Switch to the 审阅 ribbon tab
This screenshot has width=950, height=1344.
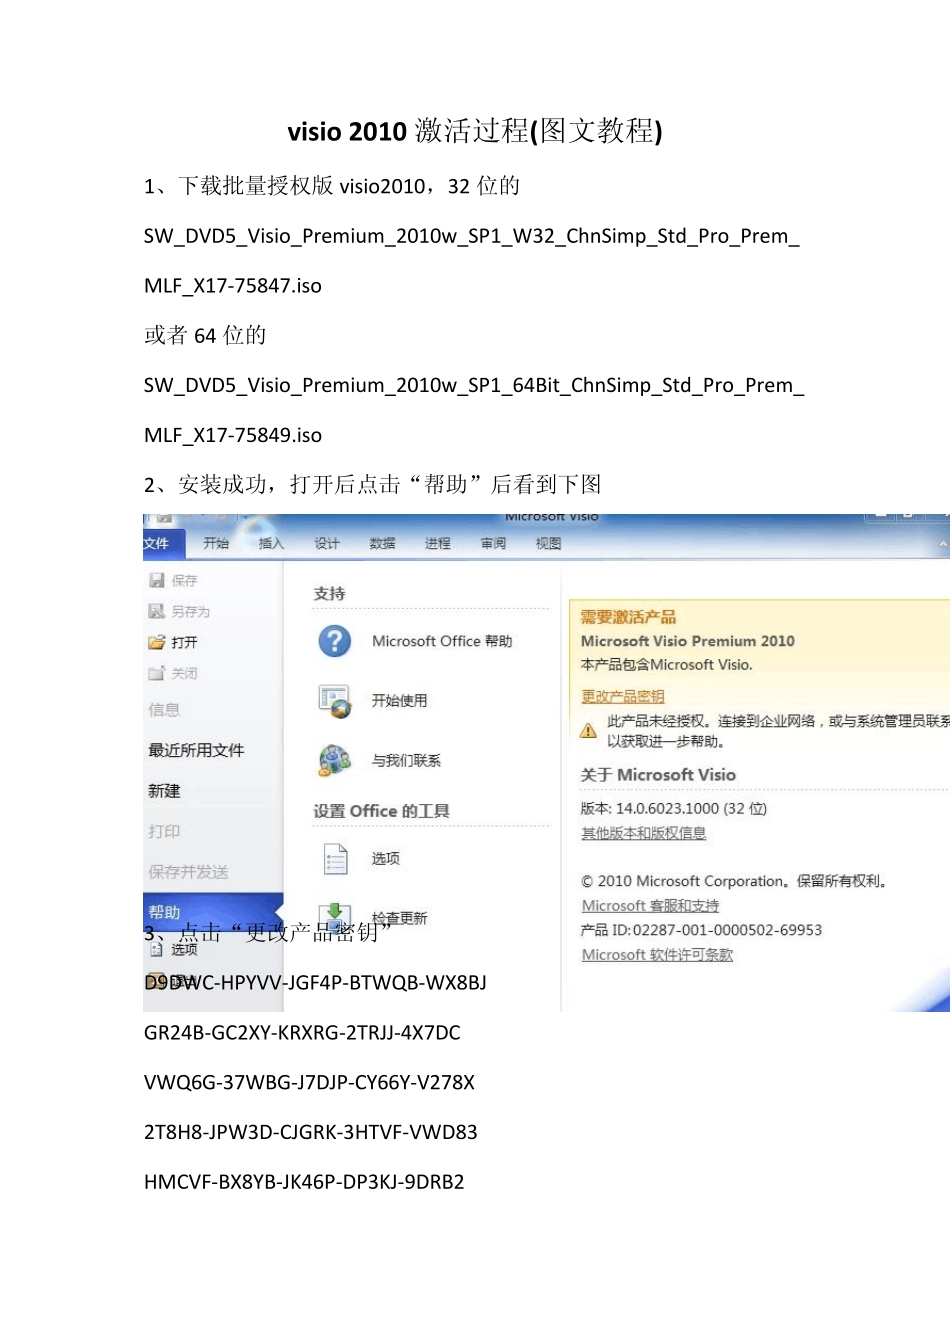tap(493, 543)
